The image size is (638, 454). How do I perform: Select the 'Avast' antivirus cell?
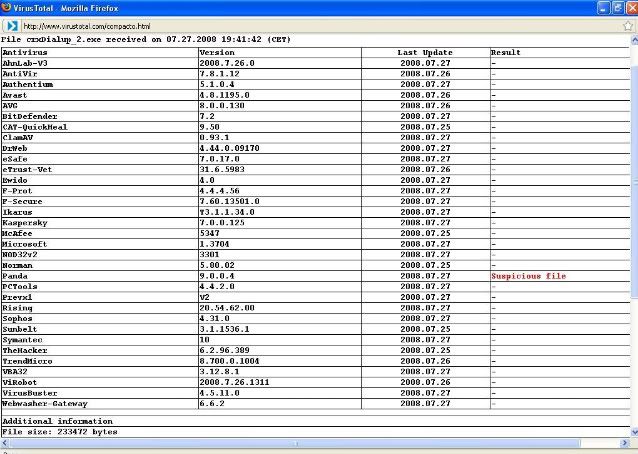[100, 95]
